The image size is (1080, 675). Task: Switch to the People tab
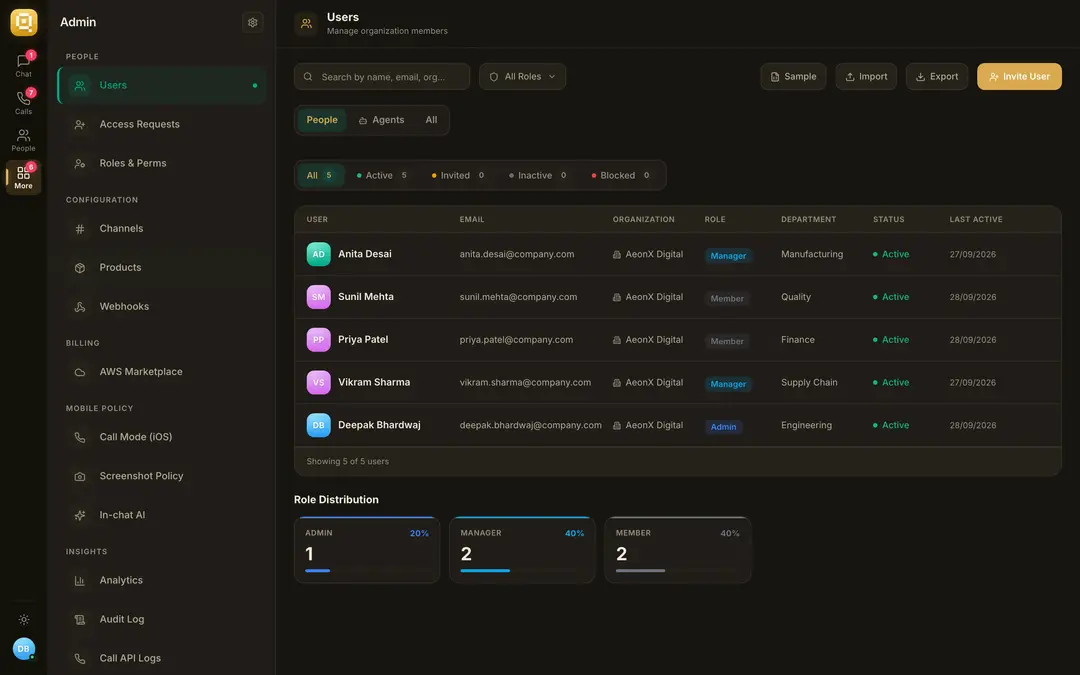(322, 120)
